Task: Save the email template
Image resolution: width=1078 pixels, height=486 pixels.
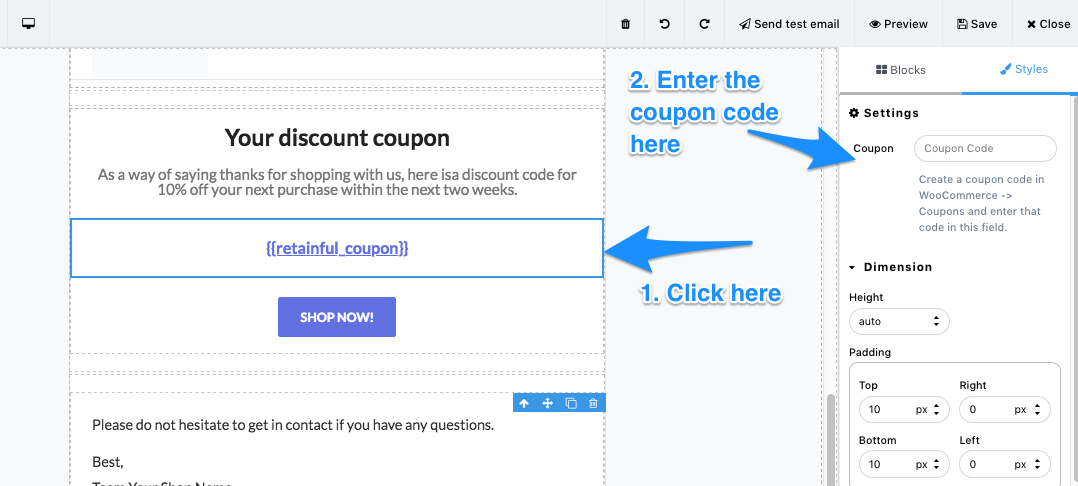Action: pos(977,24)
